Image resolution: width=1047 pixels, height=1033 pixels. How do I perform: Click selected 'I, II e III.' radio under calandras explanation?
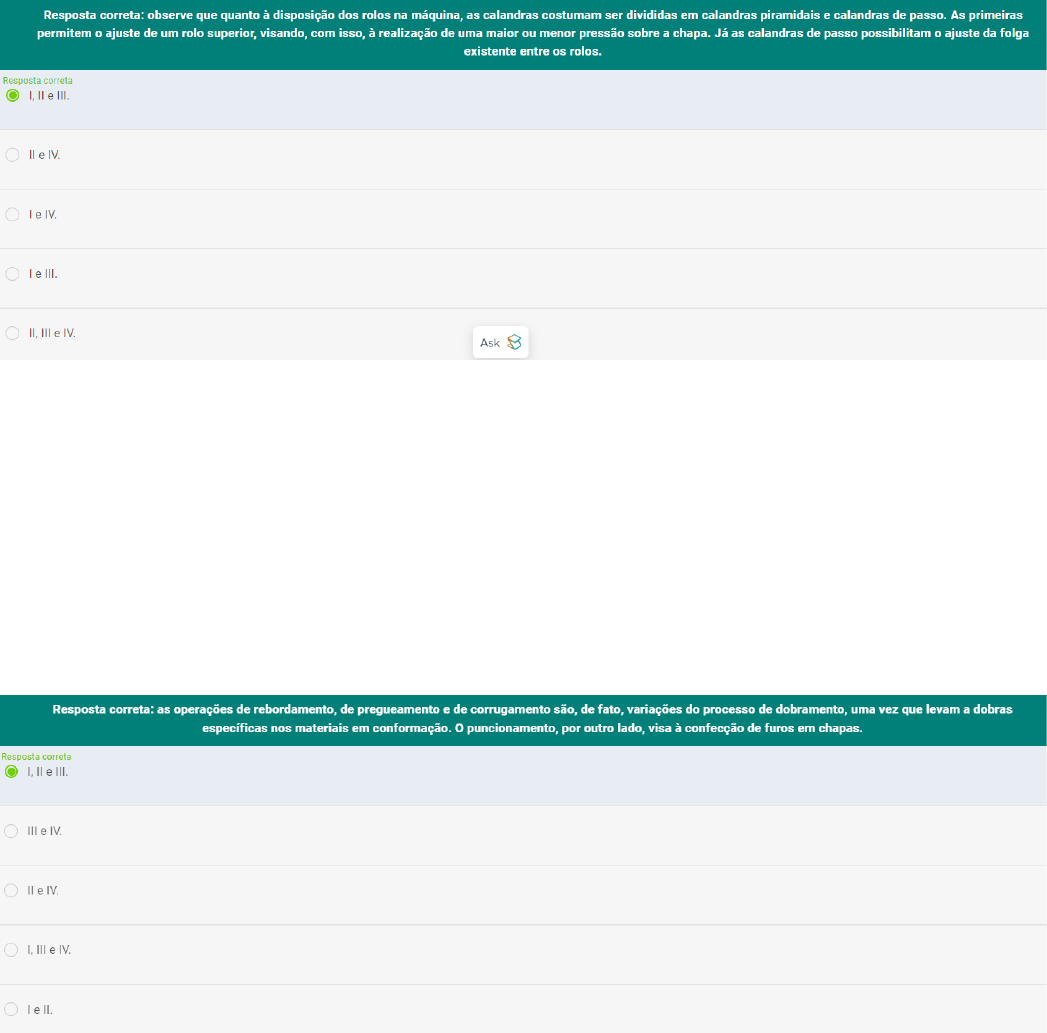tap(12, 96)
